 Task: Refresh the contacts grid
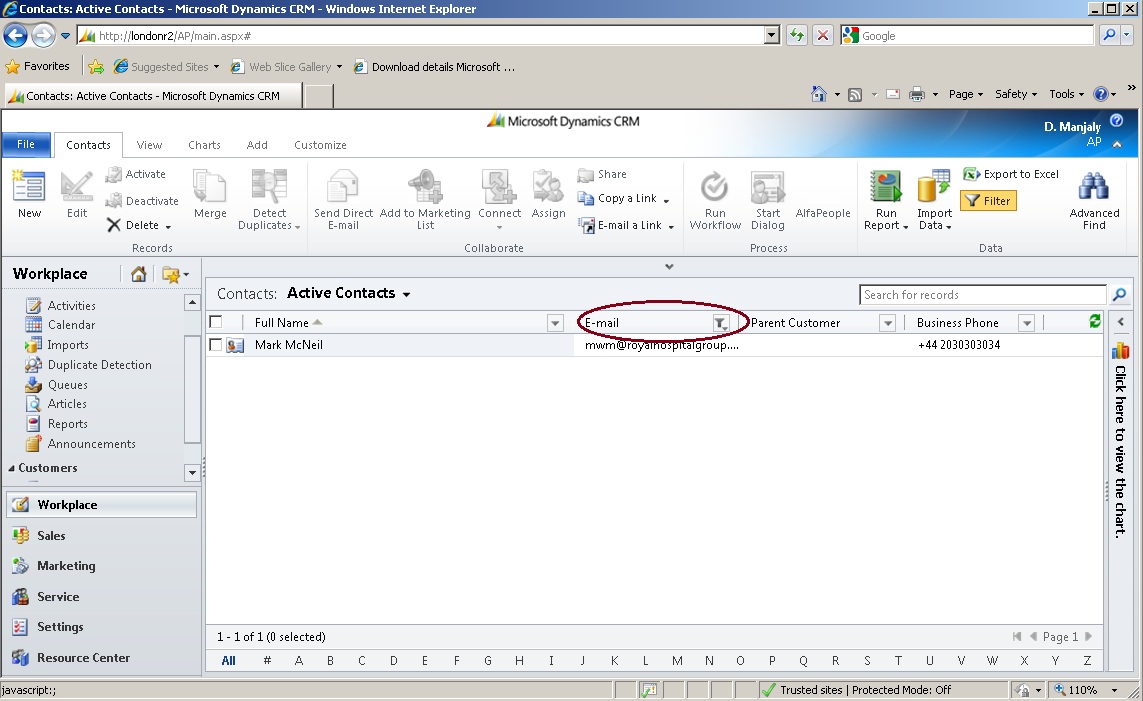click(1094, 321)
